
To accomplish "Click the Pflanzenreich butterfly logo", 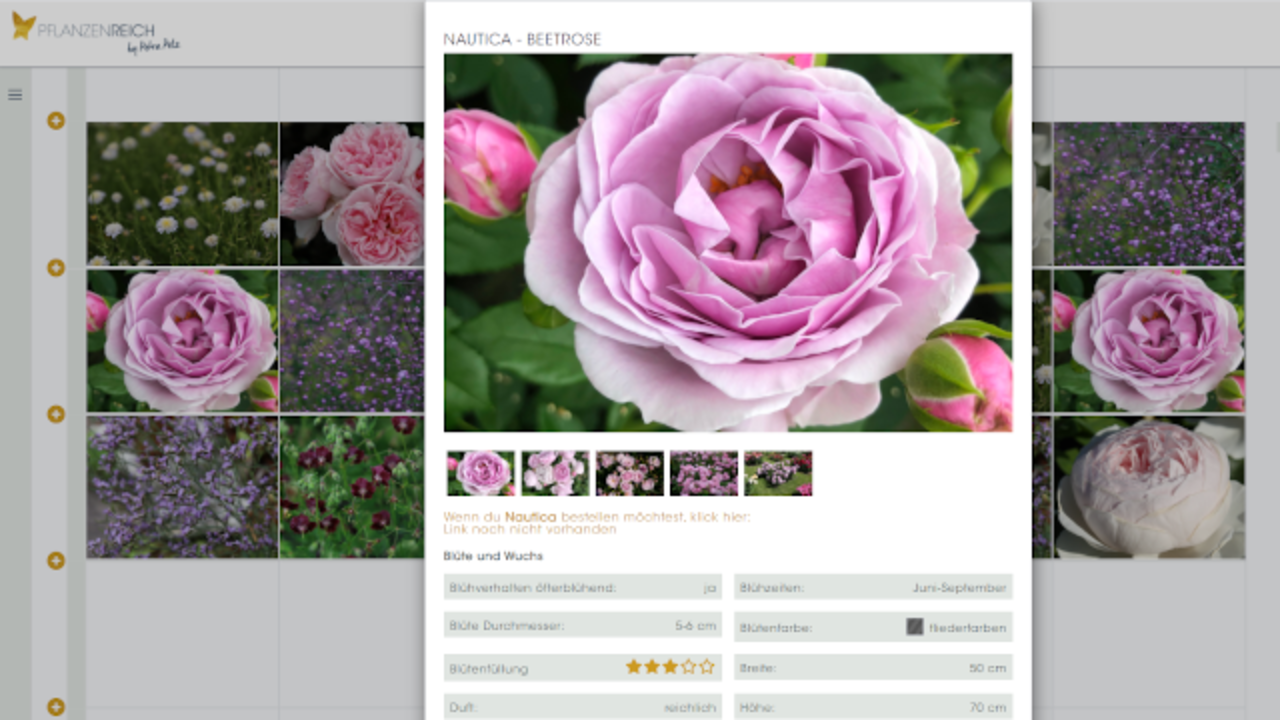I will (24, 26).
